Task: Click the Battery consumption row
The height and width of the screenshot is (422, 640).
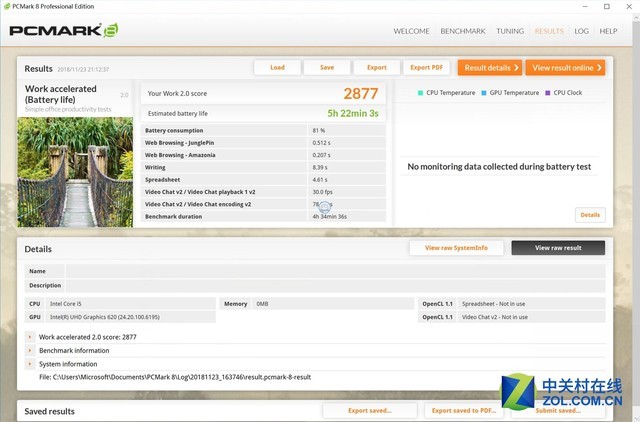Action: (263, 131)
